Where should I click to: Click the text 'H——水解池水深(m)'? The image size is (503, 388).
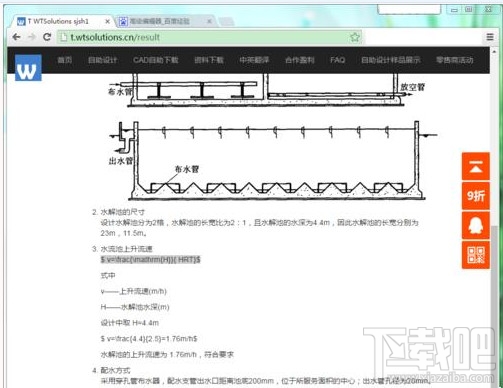tap(135, 307)
